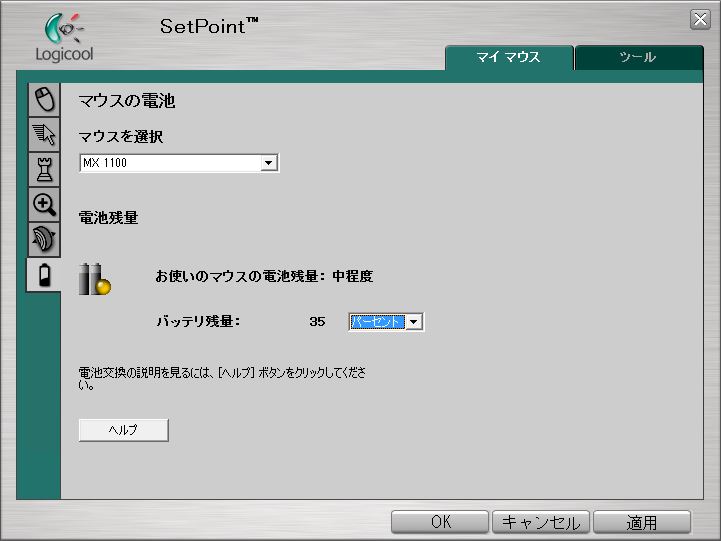Open the pointer movement settings sidebar icon
The image size is (721, 541).
(44, 134)
